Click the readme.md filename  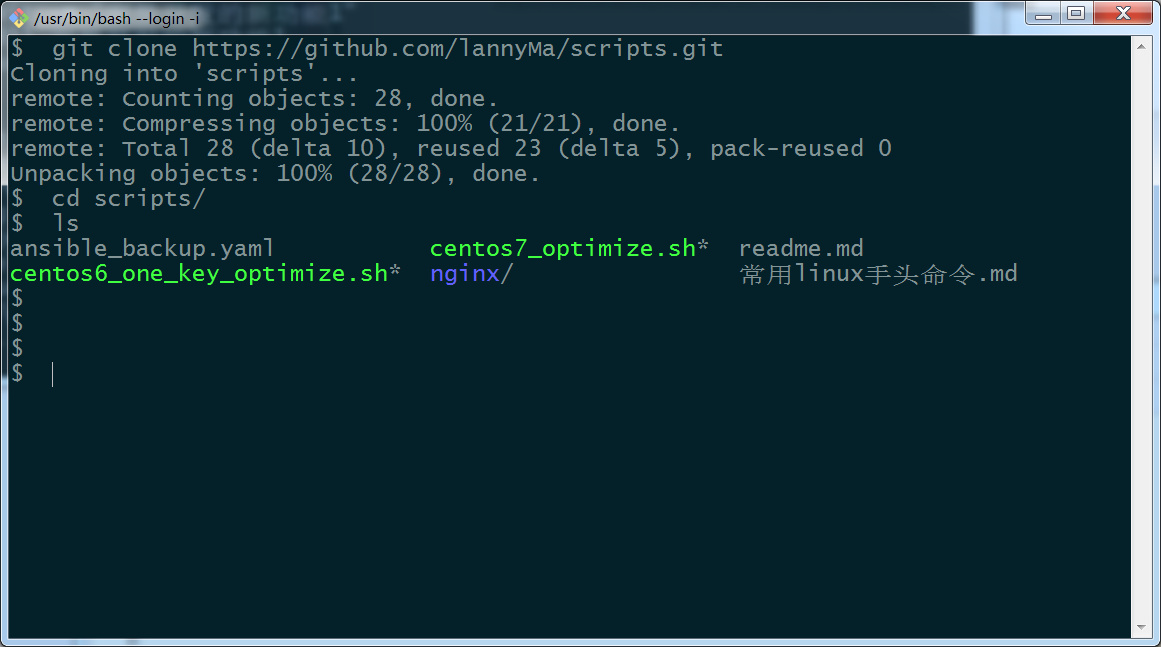coord(801,249)
